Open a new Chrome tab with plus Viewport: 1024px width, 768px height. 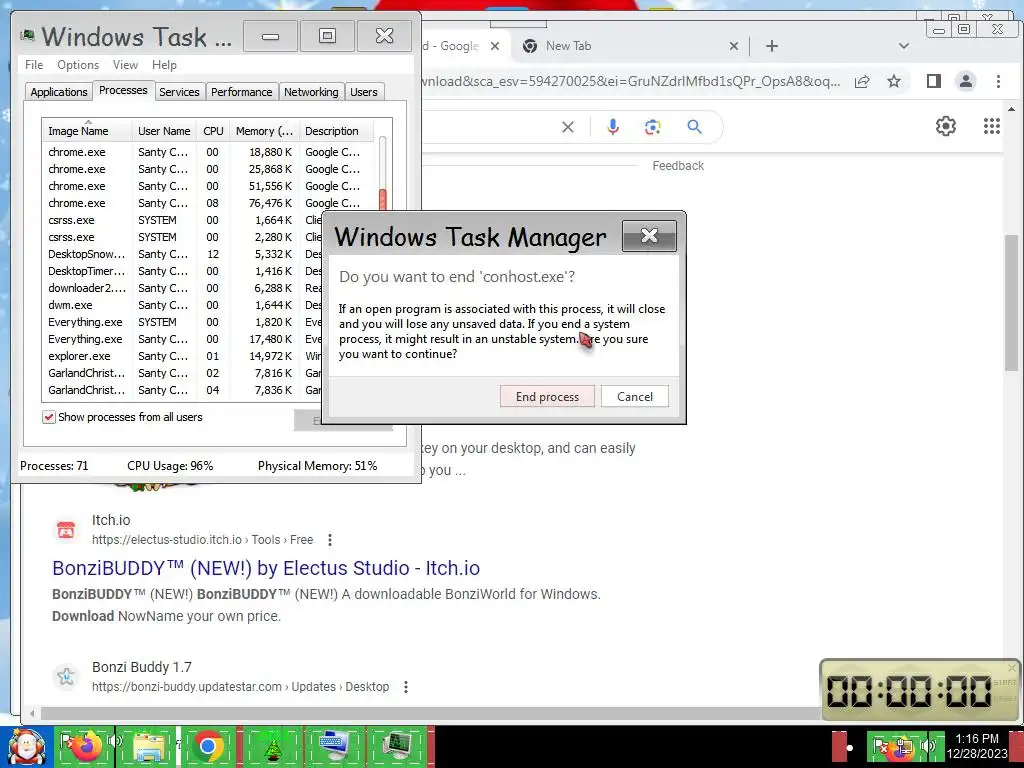[772, 46]
